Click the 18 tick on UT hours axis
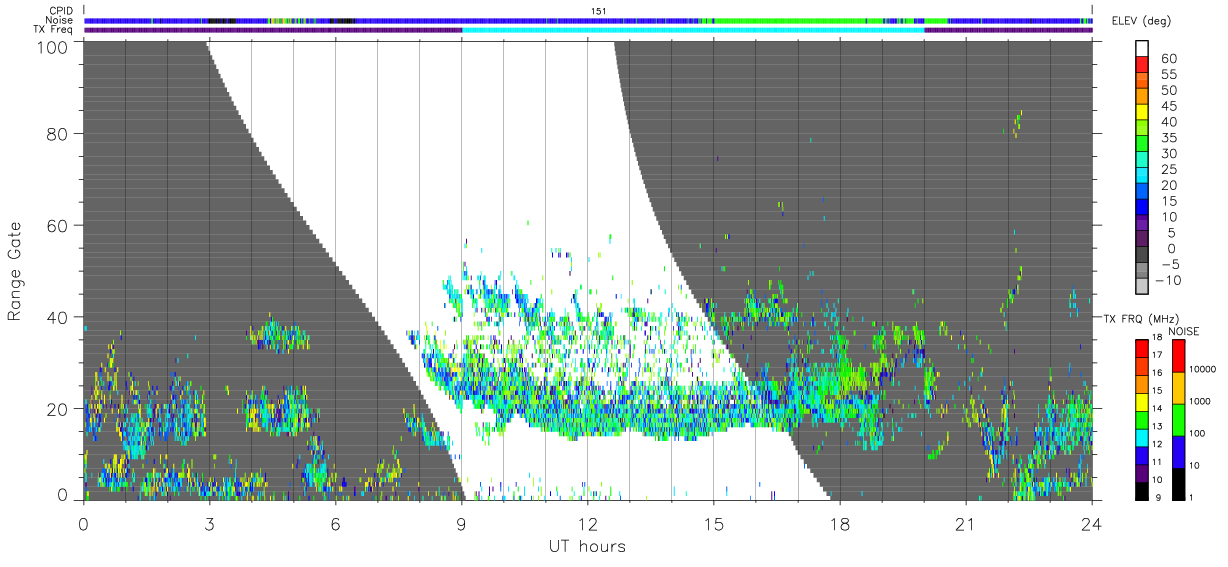1228x567 pixels. [x=839, y=524]
